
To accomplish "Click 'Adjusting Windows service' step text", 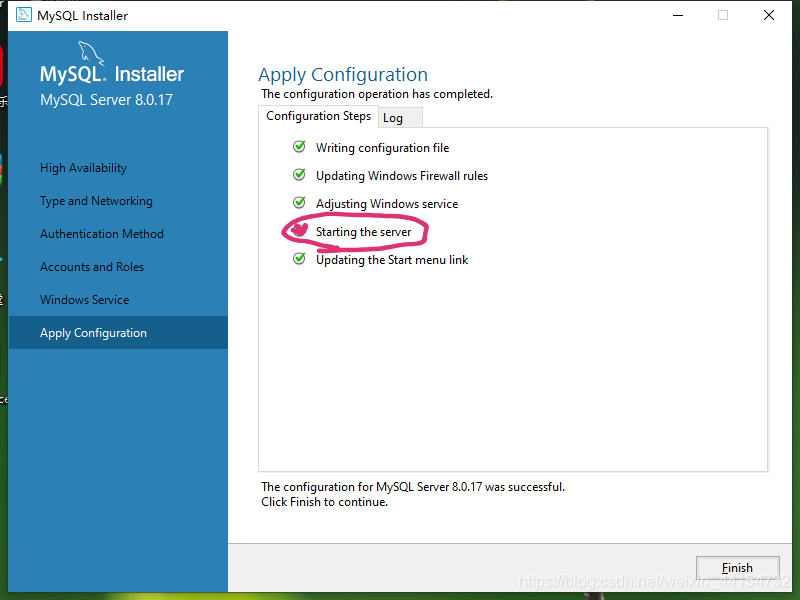I will point(387,204).
